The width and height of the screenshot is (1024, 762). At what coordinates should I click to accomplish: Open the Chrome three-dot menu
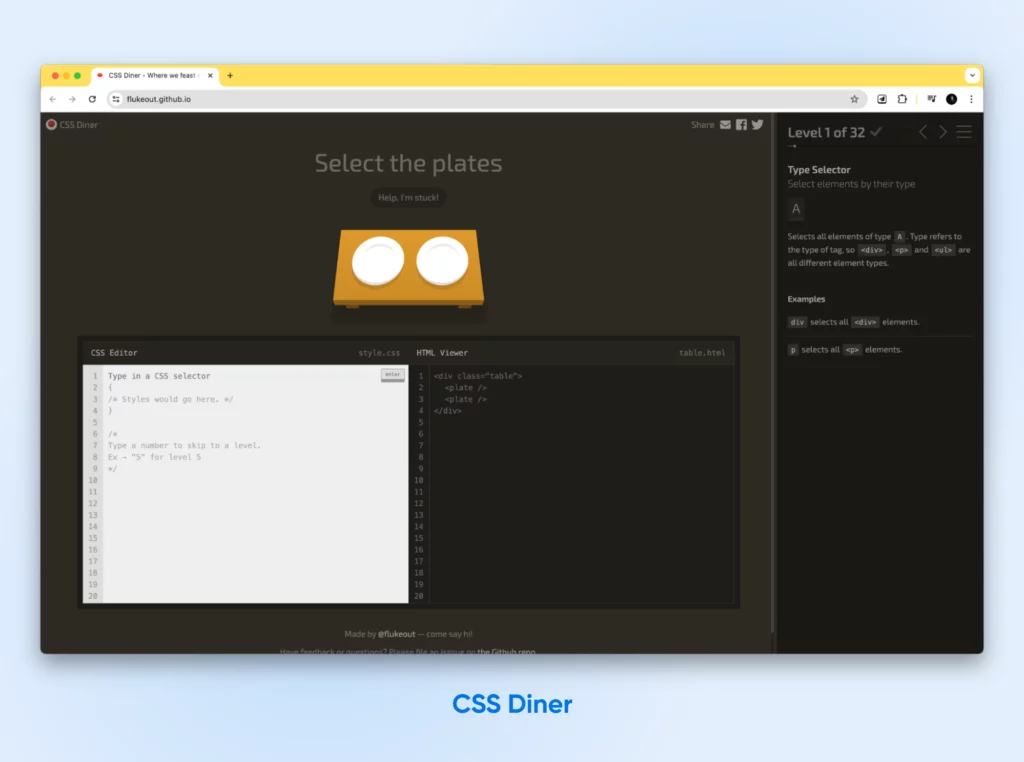click(x=971, y=100)
